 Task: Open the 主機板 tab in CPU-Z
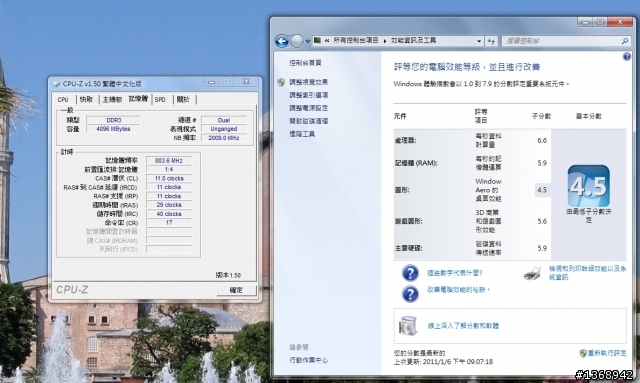(x=112, y=100)
